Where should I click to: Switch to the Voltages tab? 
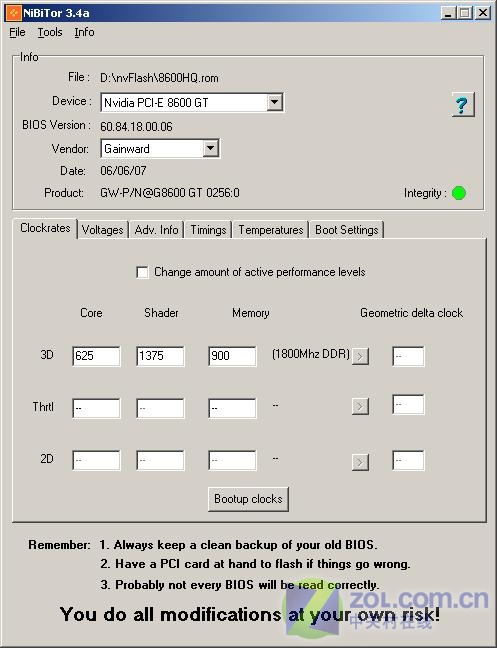tap(102, 230)
